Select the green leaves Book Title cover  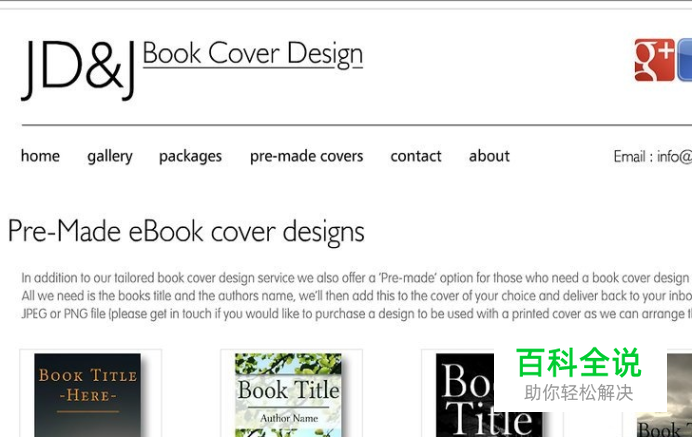(x=289, y=395)
